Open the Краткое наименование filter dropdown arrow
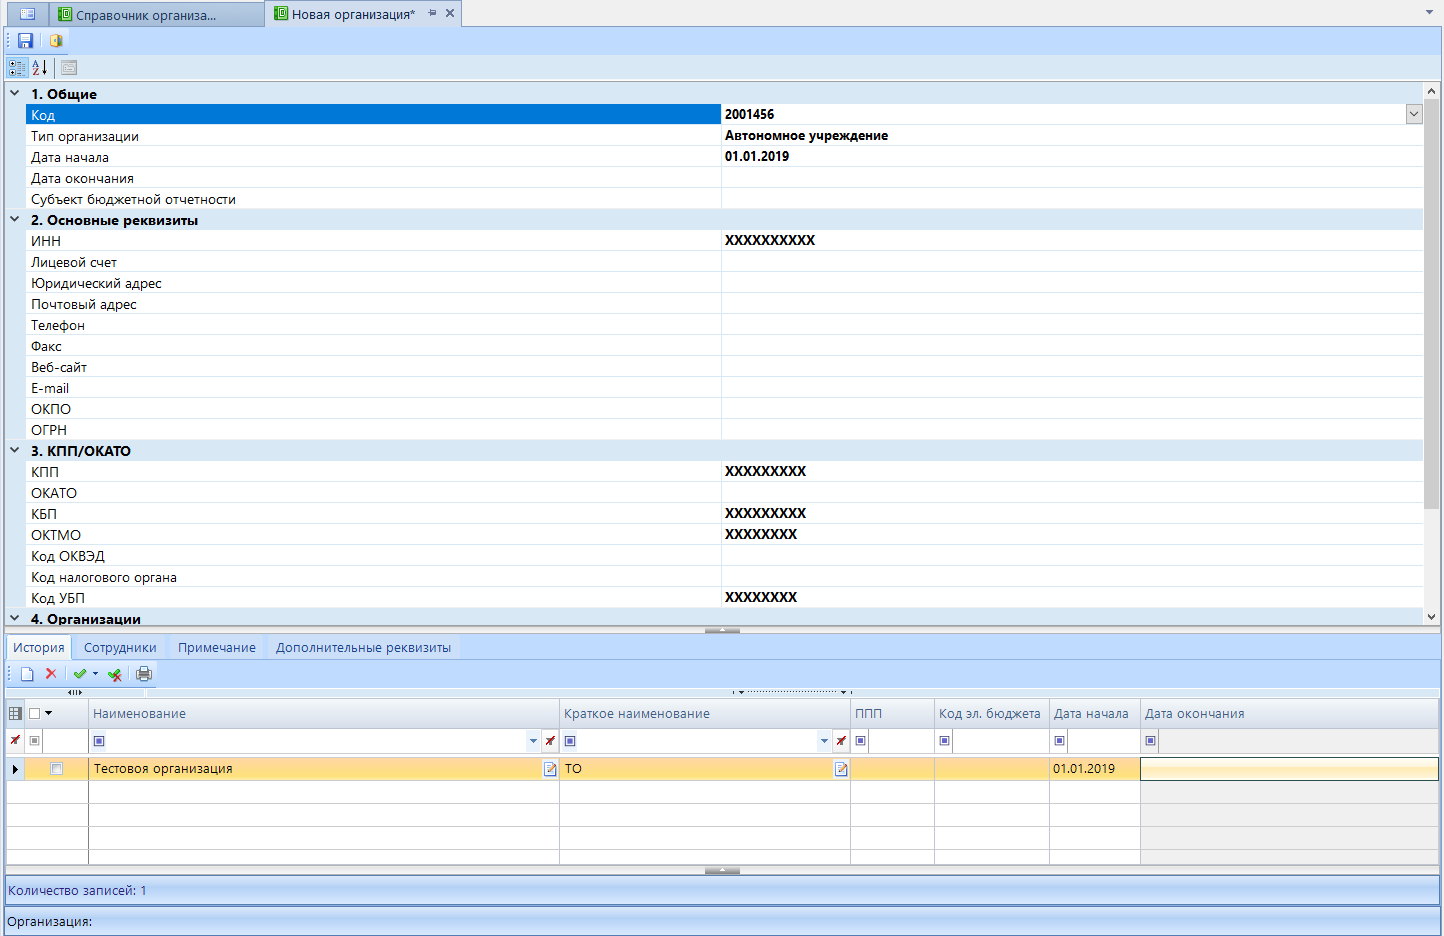Image resolution: width=1444 pixels, height=936 pixels. point(824,741)
